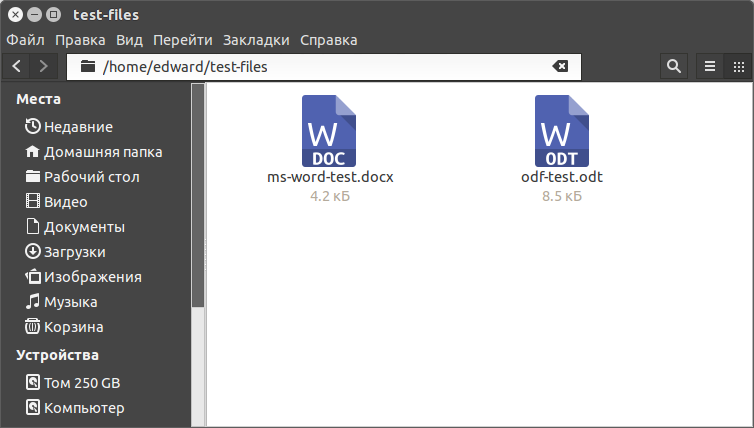Screen dimensions: 754x428
Task: Switch to list view
Action: (x=710, y=66)
